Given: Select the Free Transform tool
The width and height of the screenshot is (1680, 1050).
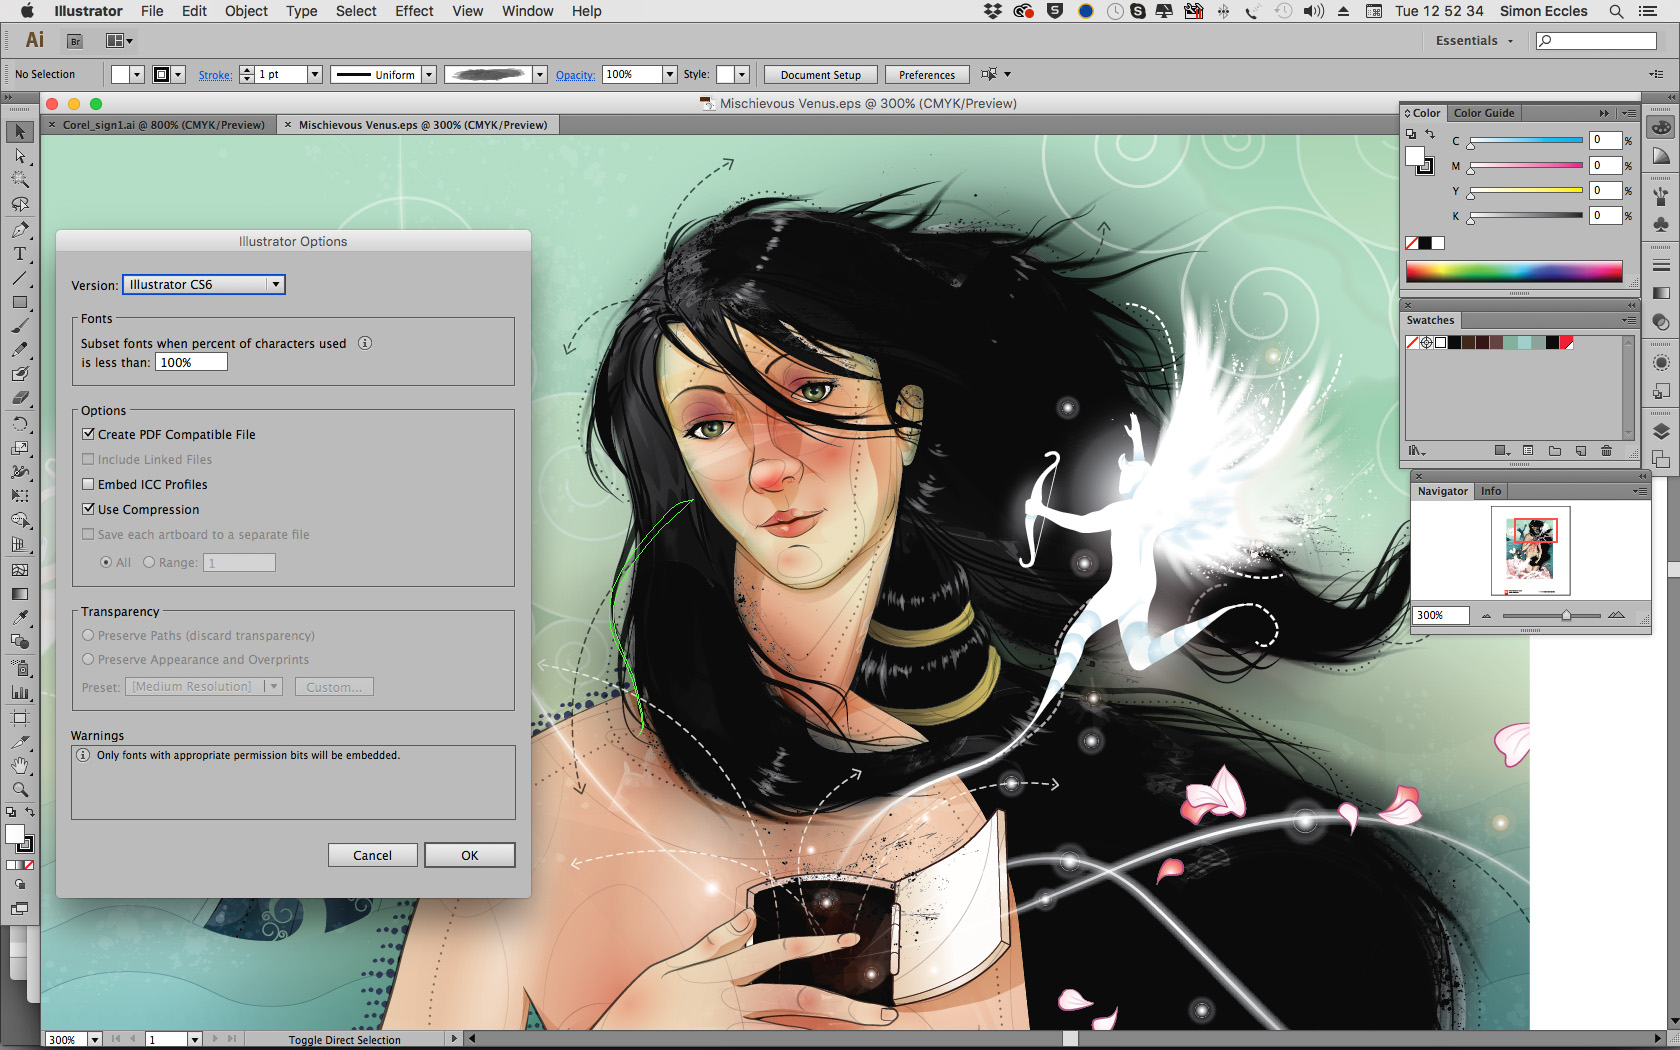Looking at the screenshot, I should (20, 495).
